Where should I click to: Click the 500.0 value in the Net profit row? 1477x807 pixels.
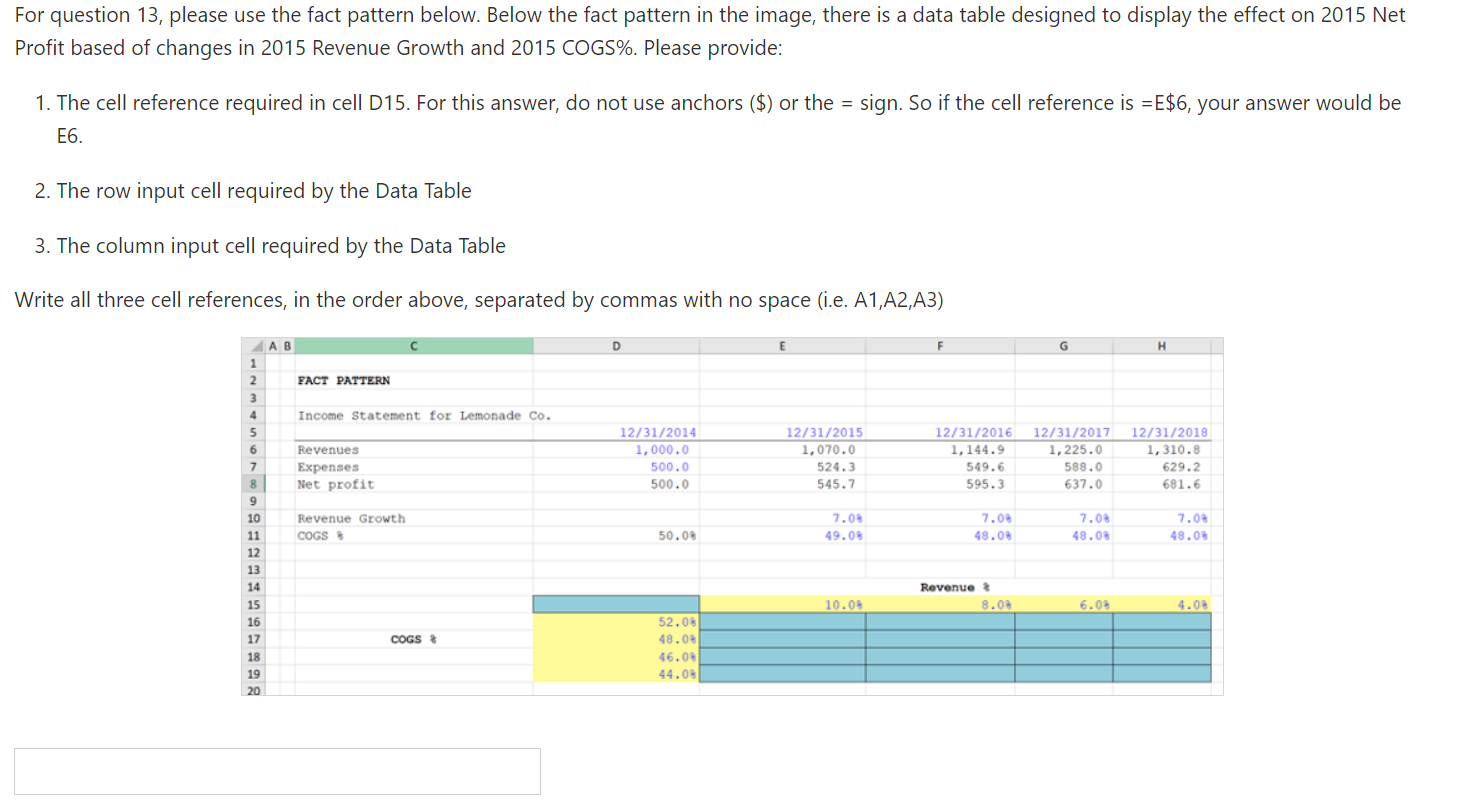pyautogui.click(x=670, y=484)
